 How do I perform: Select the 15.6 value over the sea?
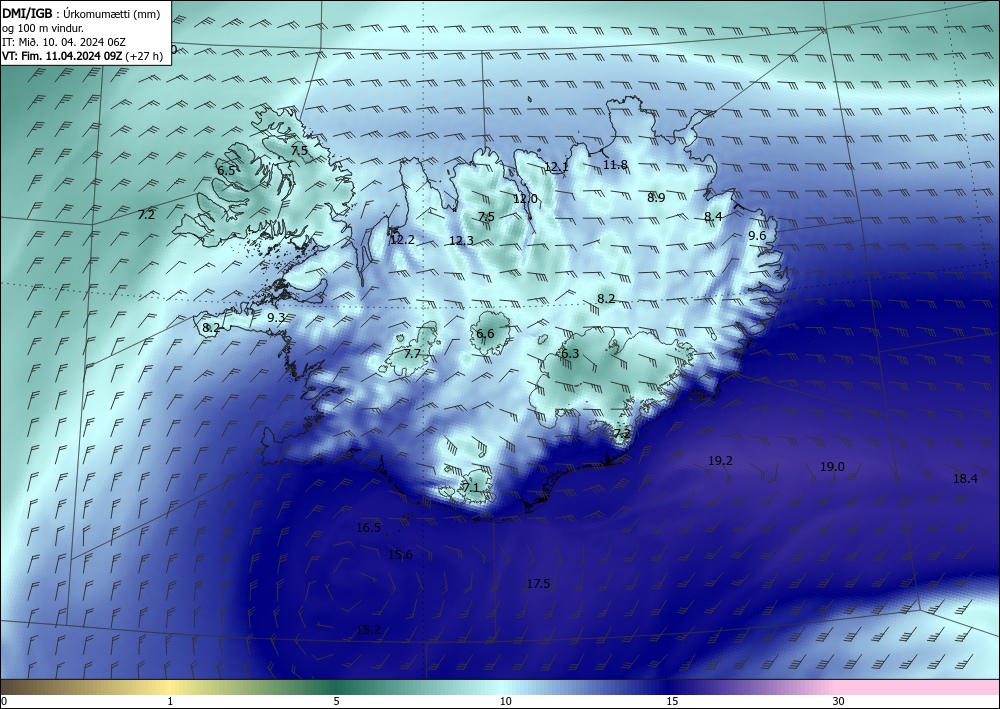(x=400, y=555)
